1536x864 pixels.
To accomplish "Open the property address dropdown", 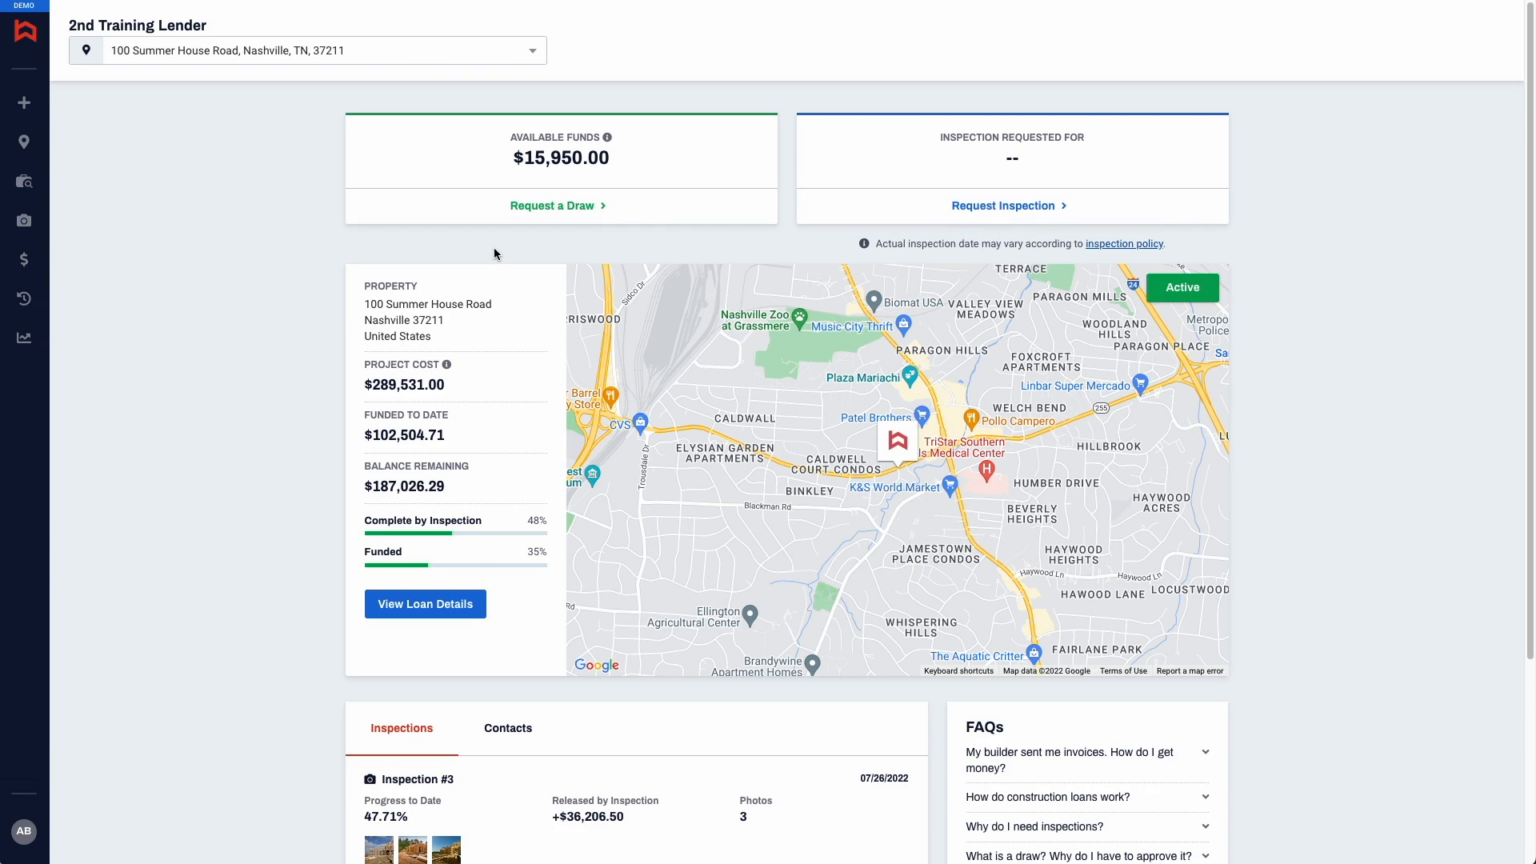I will tap(532, 50).
